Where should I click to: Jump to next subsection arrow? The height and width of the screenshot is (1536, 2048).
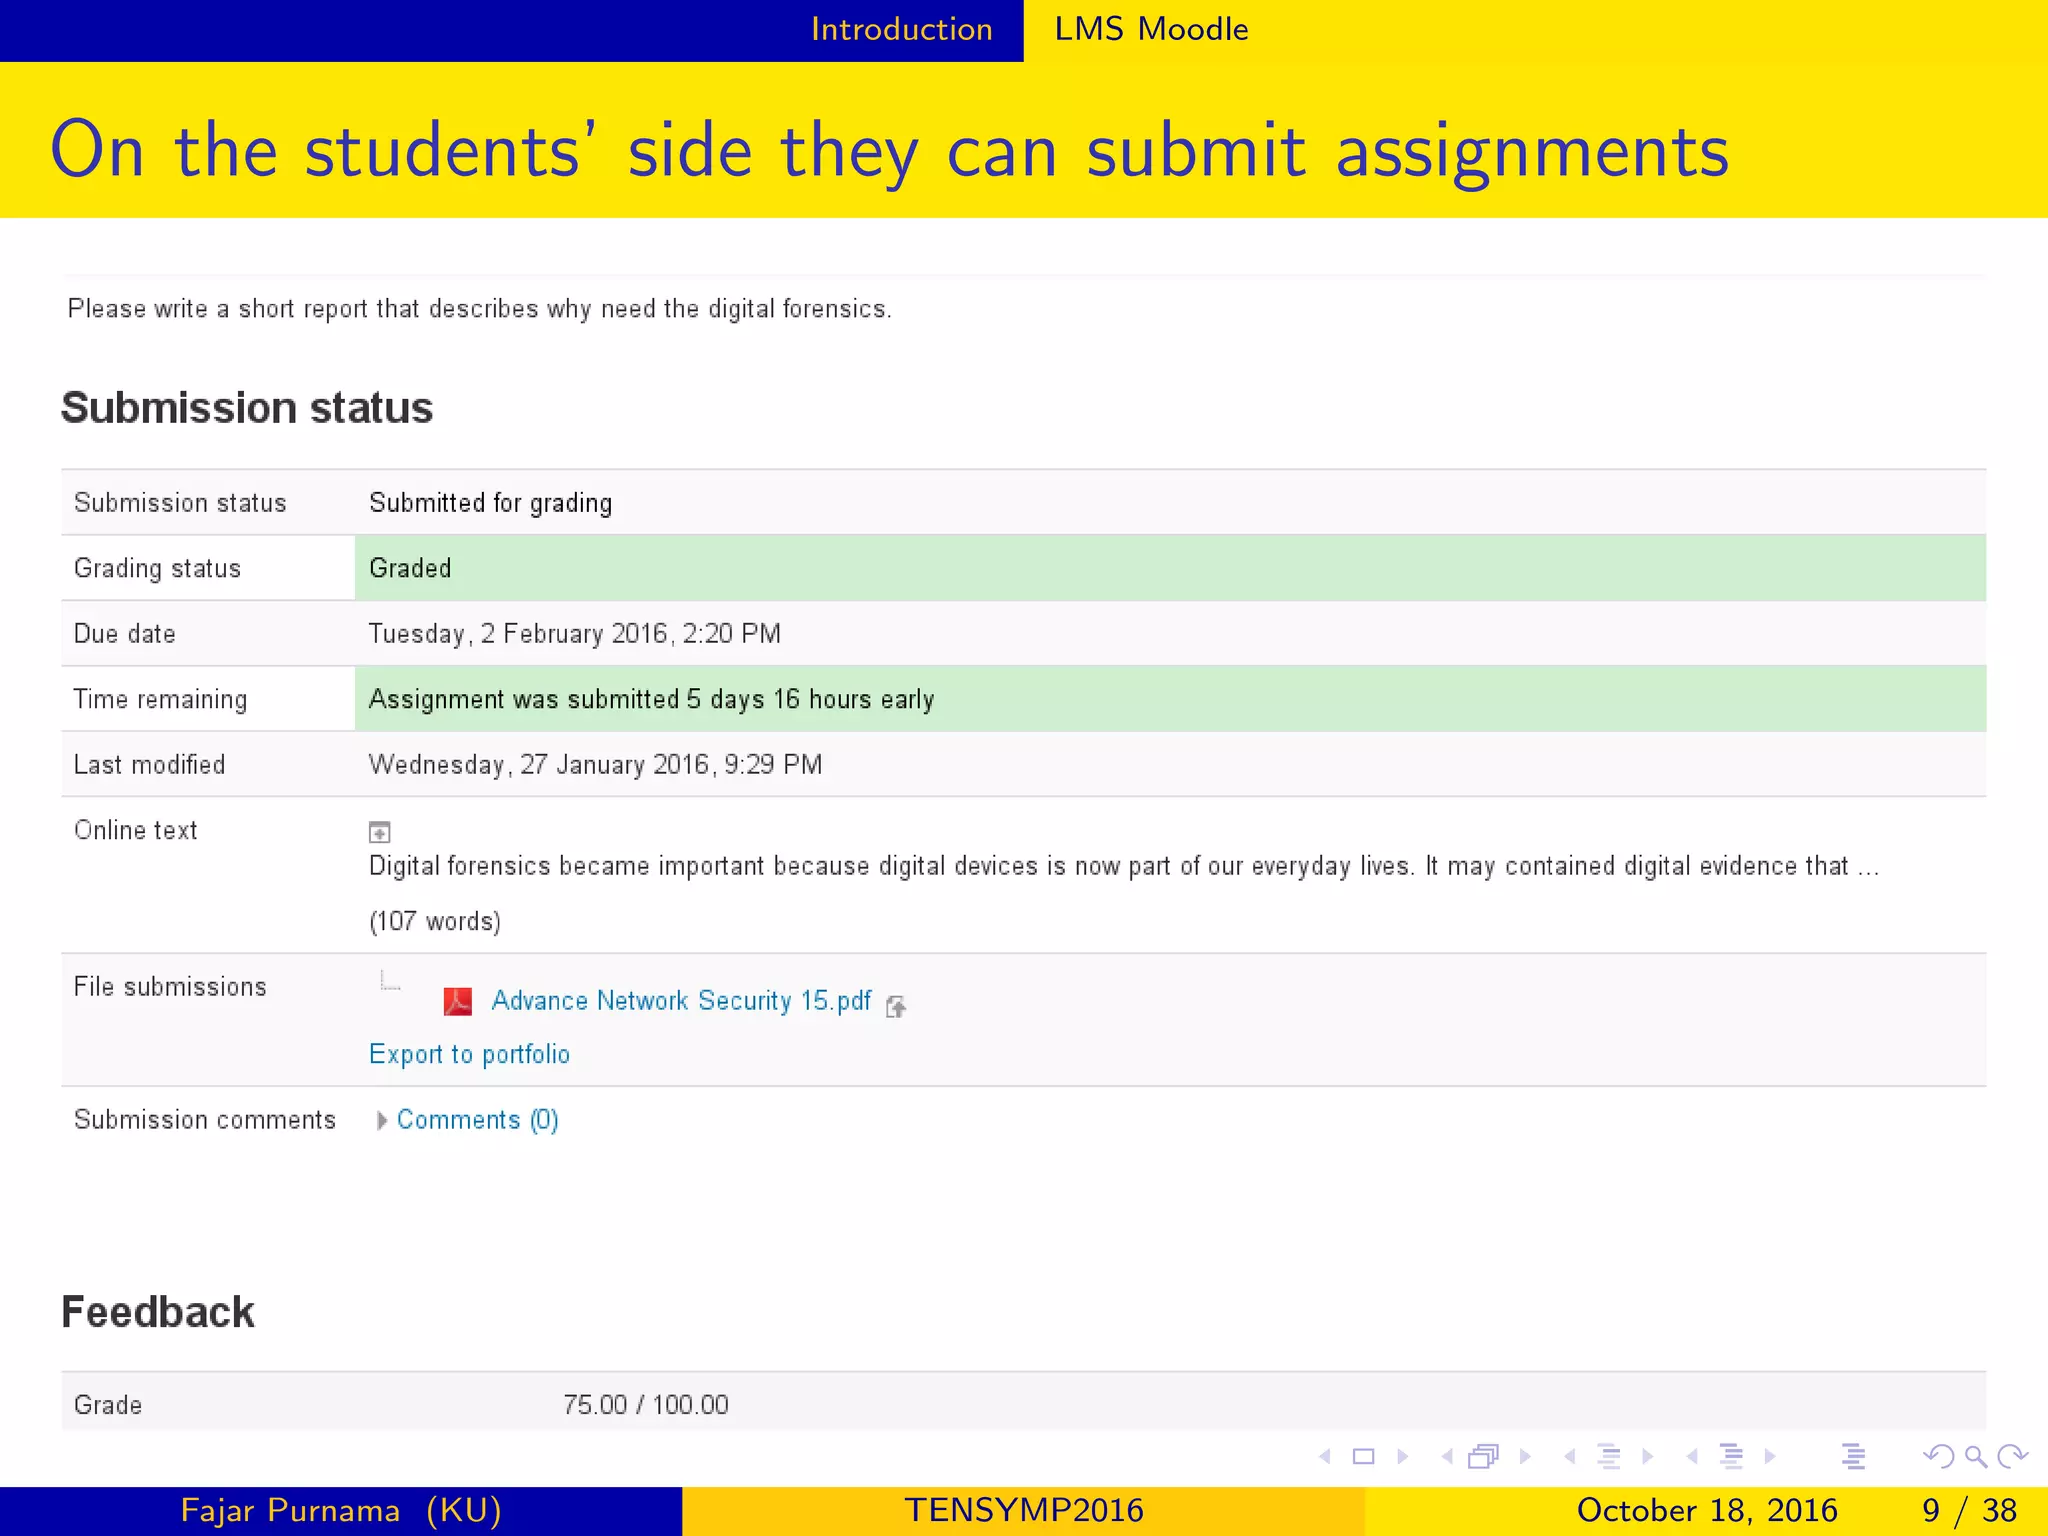tap(1647, 1457)
